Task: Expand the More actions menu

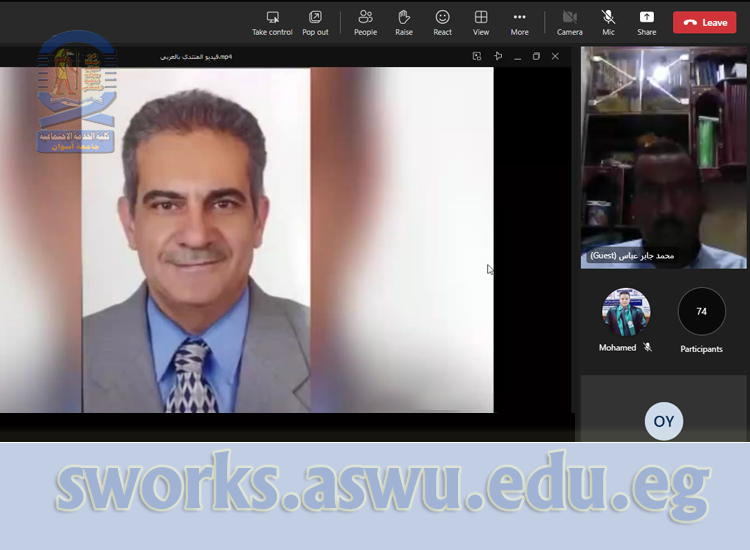Action: tap(519, 22)
